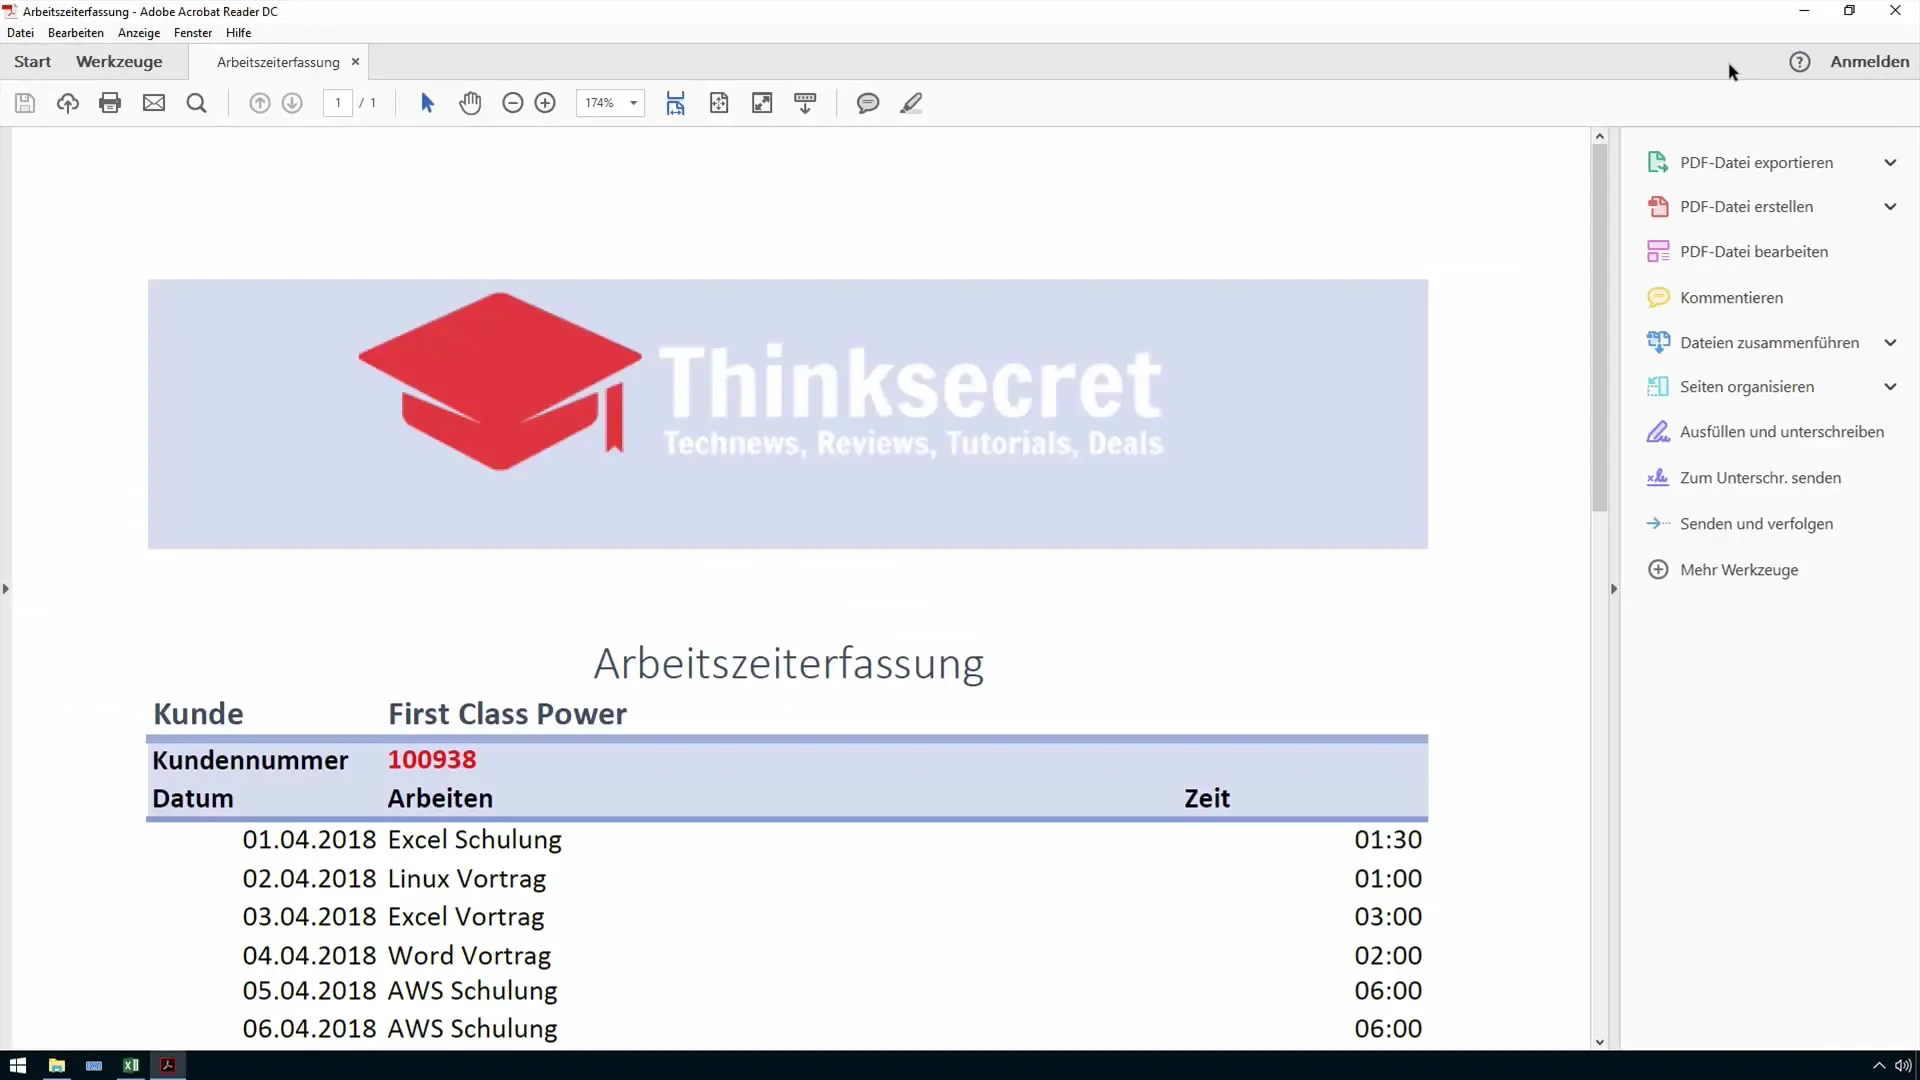This screenshot has width=1920, height=1080.
Task: Click the vertical scrollbar thumb
Action: pyautogui.click(x=1600, y=328)
